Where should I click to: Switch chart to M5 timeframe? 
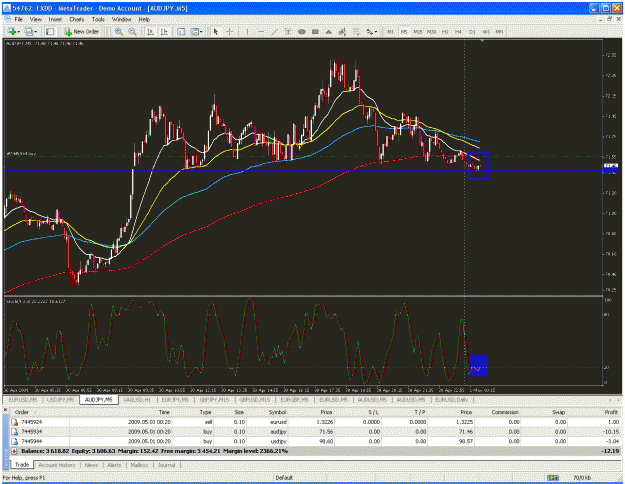[x=404, y=31]
